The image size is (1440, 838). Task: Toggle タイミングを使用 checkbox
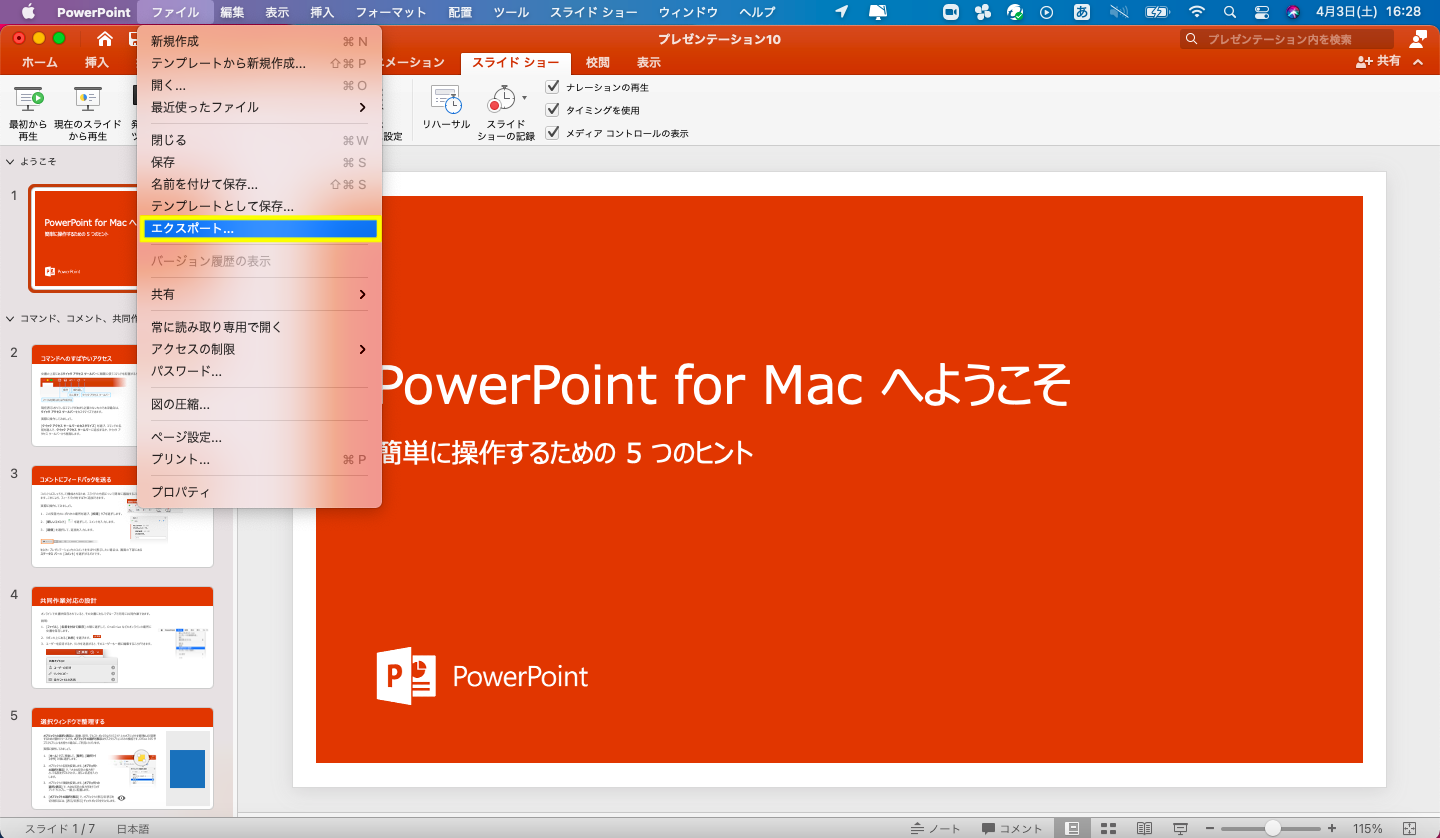pos(552,110)
